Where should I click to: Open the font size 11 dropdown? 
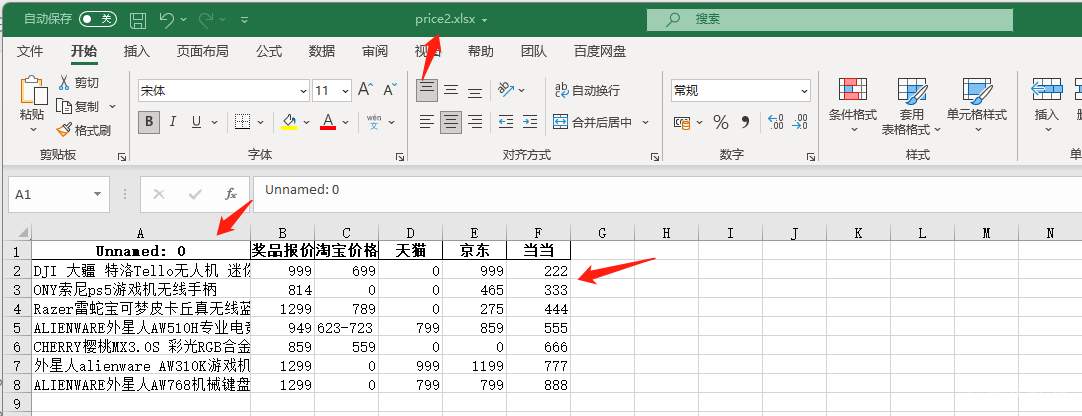345,91
